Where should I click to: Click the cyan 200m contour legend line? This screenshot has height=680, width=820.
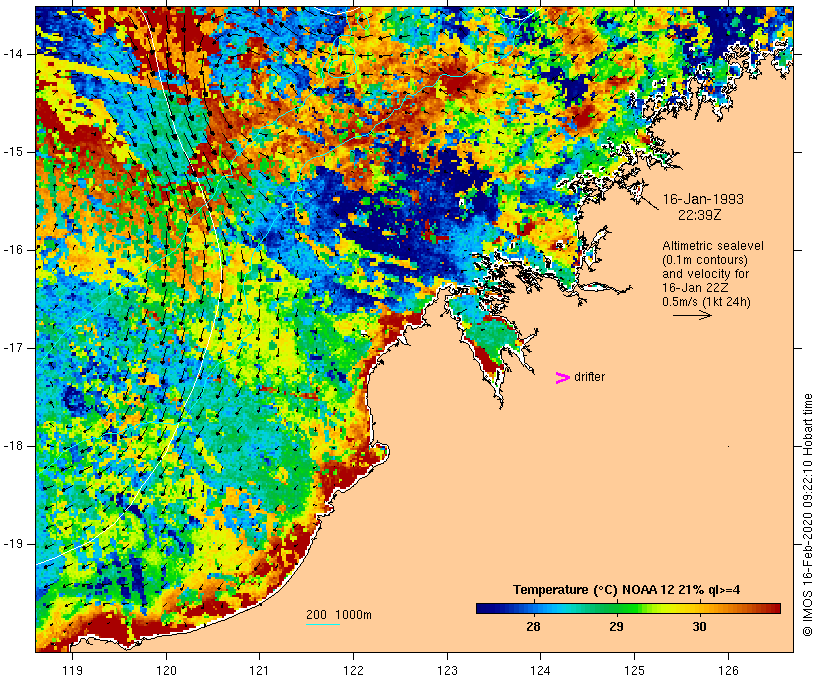(x=323, y=624)
